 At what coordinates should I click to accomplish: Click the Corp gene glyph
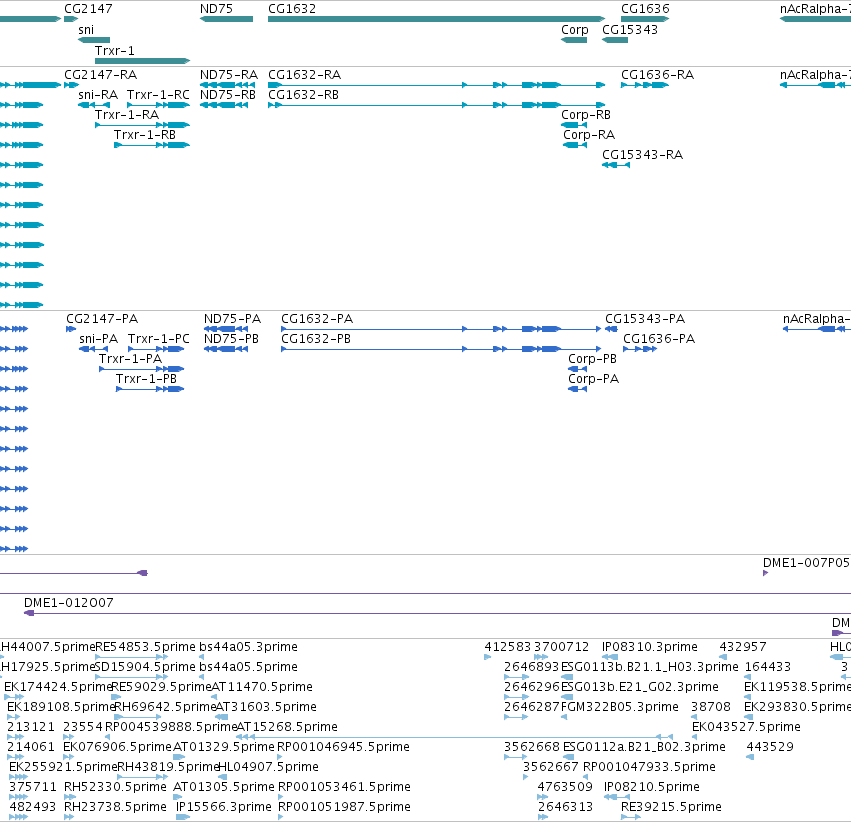click(x=574, y=40)
